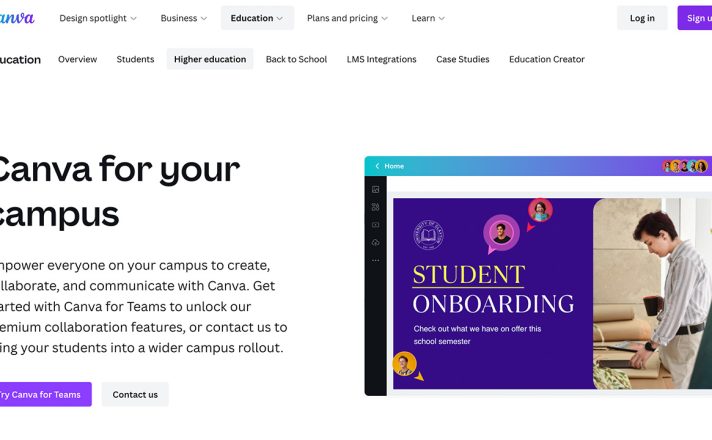The height and width of the screenshot is (440, 712).
Task: Click the elements grid icon in preview sidebar
Action: tap(376, 207)
